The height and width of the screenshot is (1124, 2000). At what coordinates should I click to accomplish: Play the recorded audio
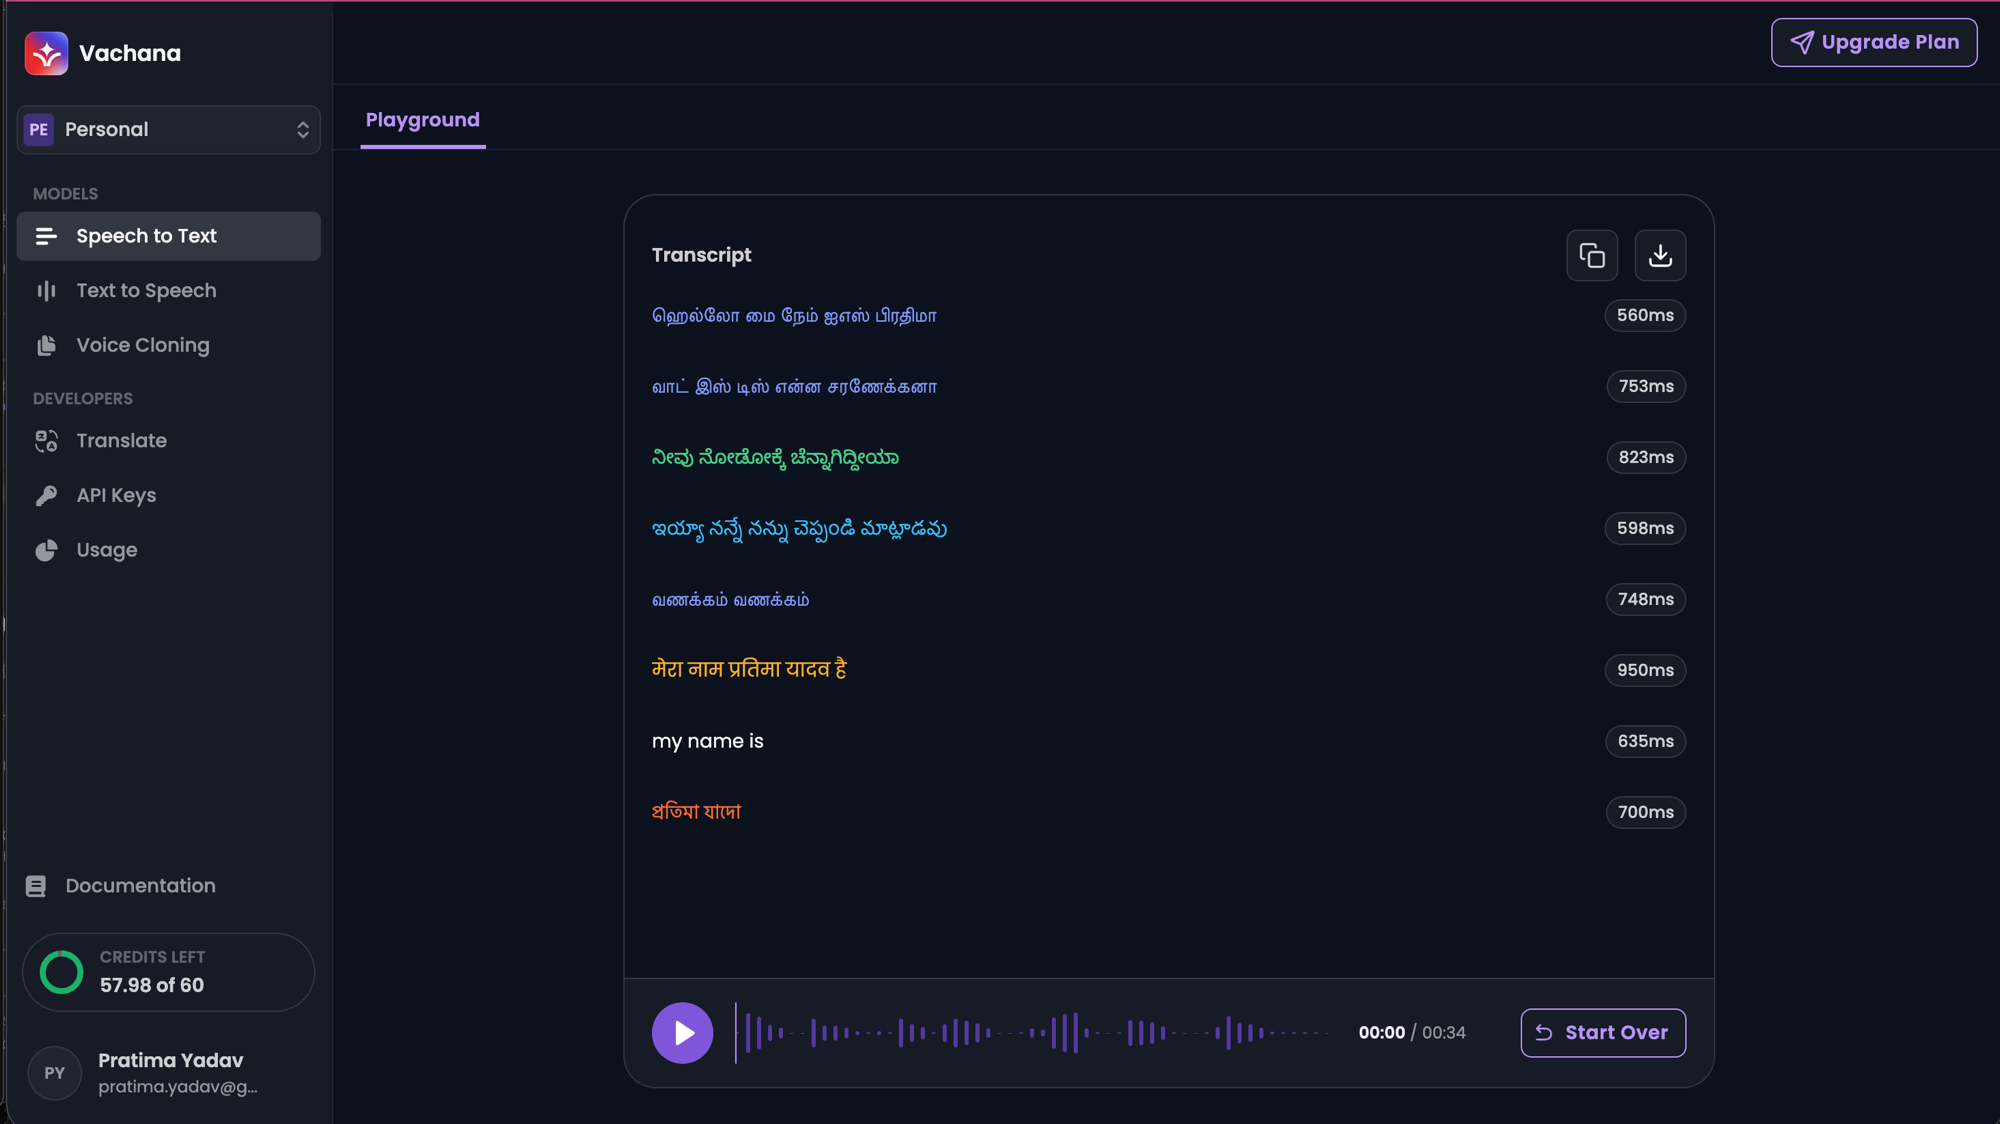[x=682, y=1033]
